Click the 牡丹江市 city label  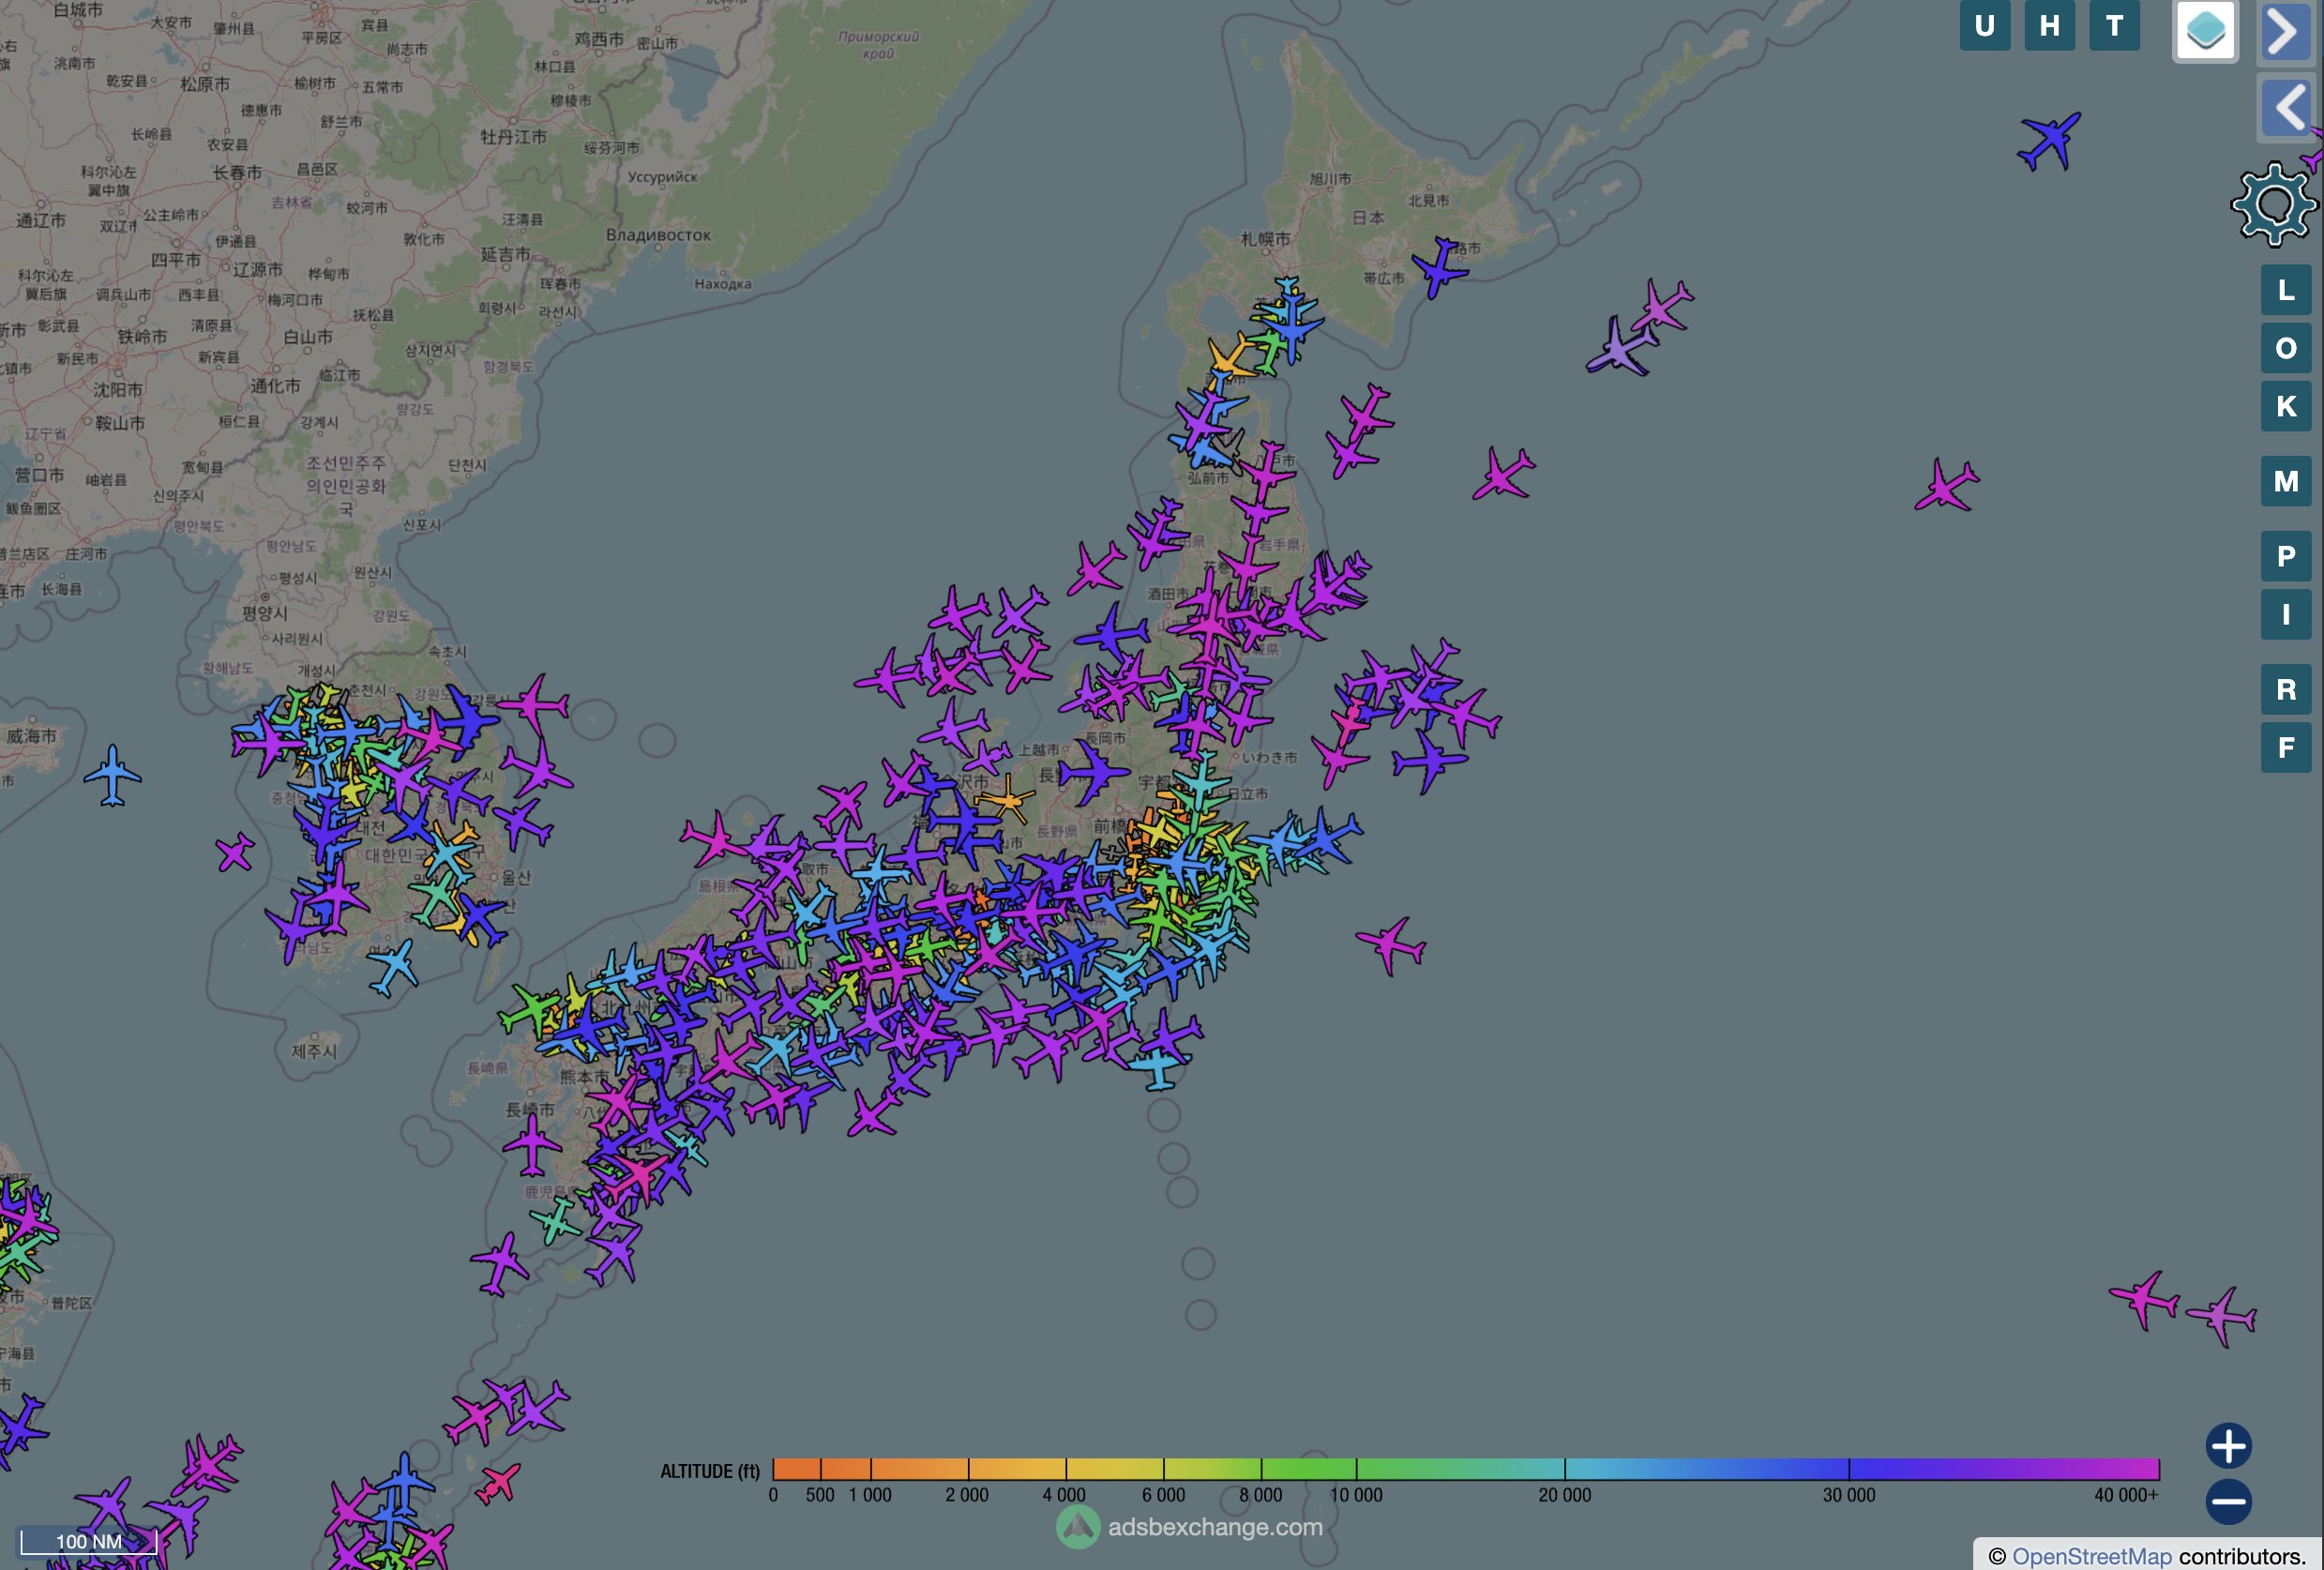pyautogui.click(x=513, y=136)
